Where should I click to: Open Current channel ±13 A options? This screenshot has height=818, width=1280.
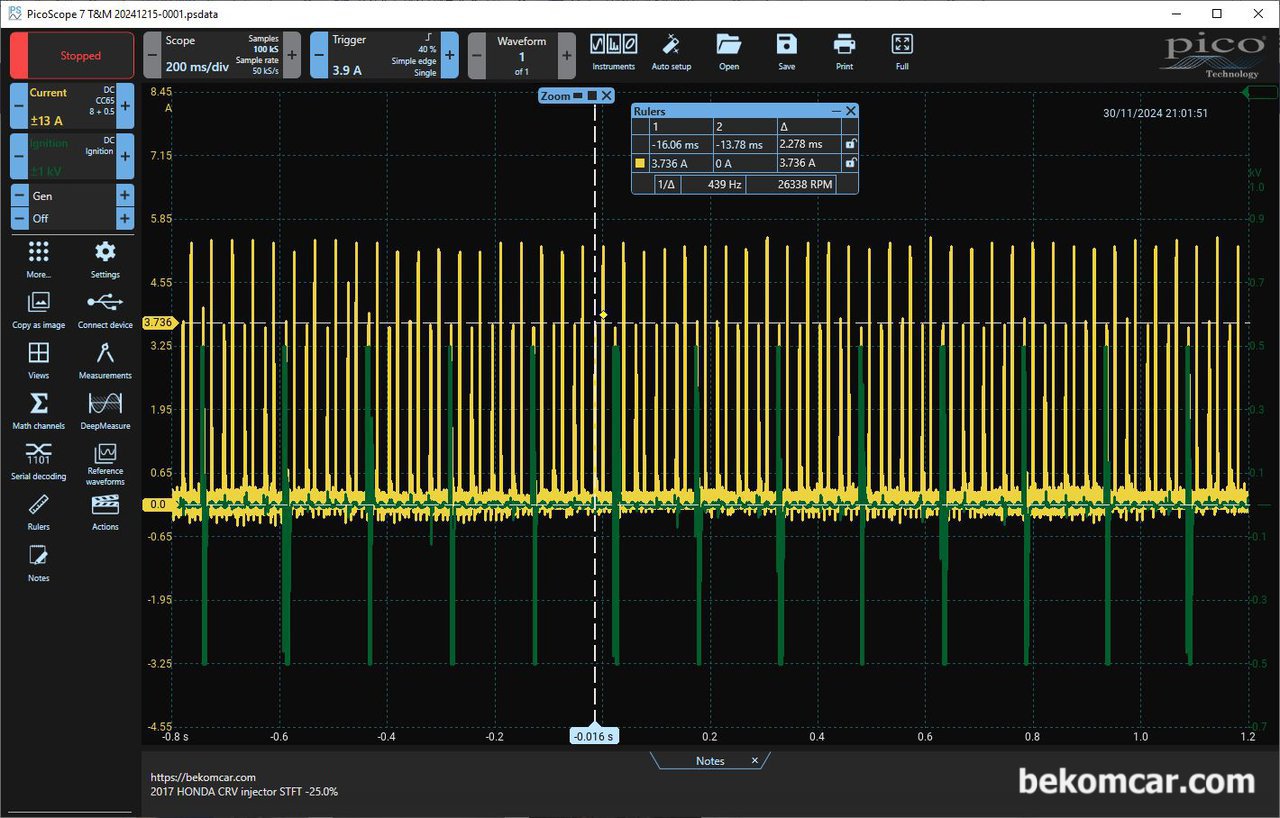point(73,106)
